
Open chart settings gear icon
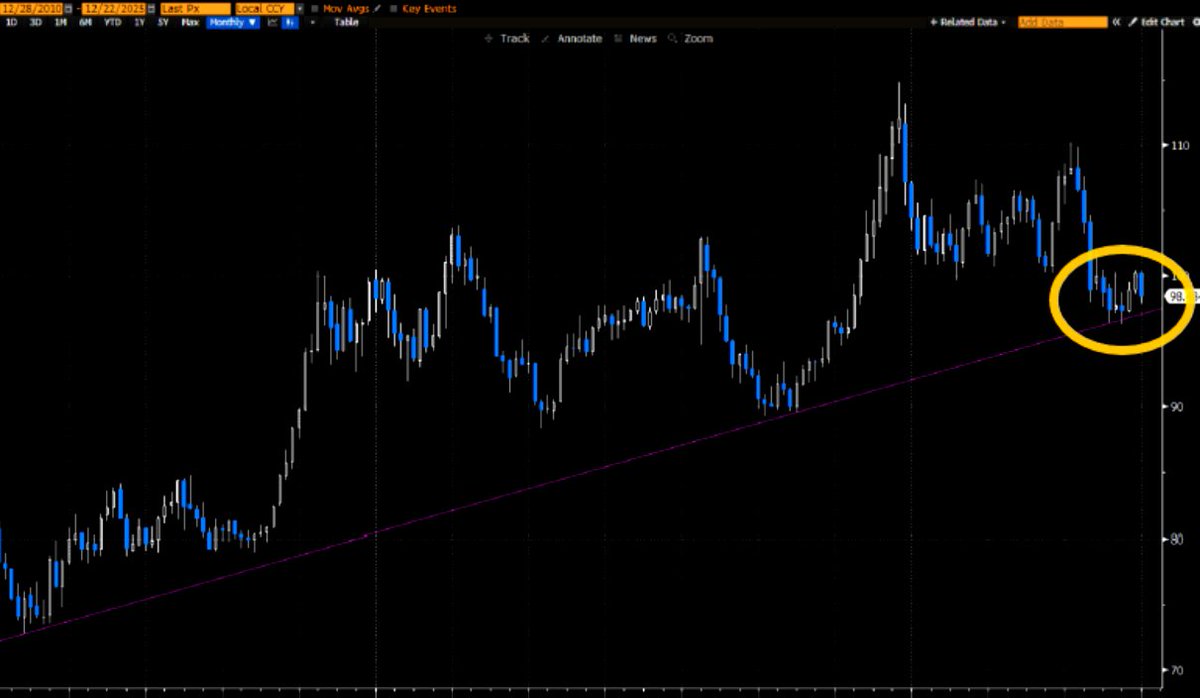[1195, 22]
